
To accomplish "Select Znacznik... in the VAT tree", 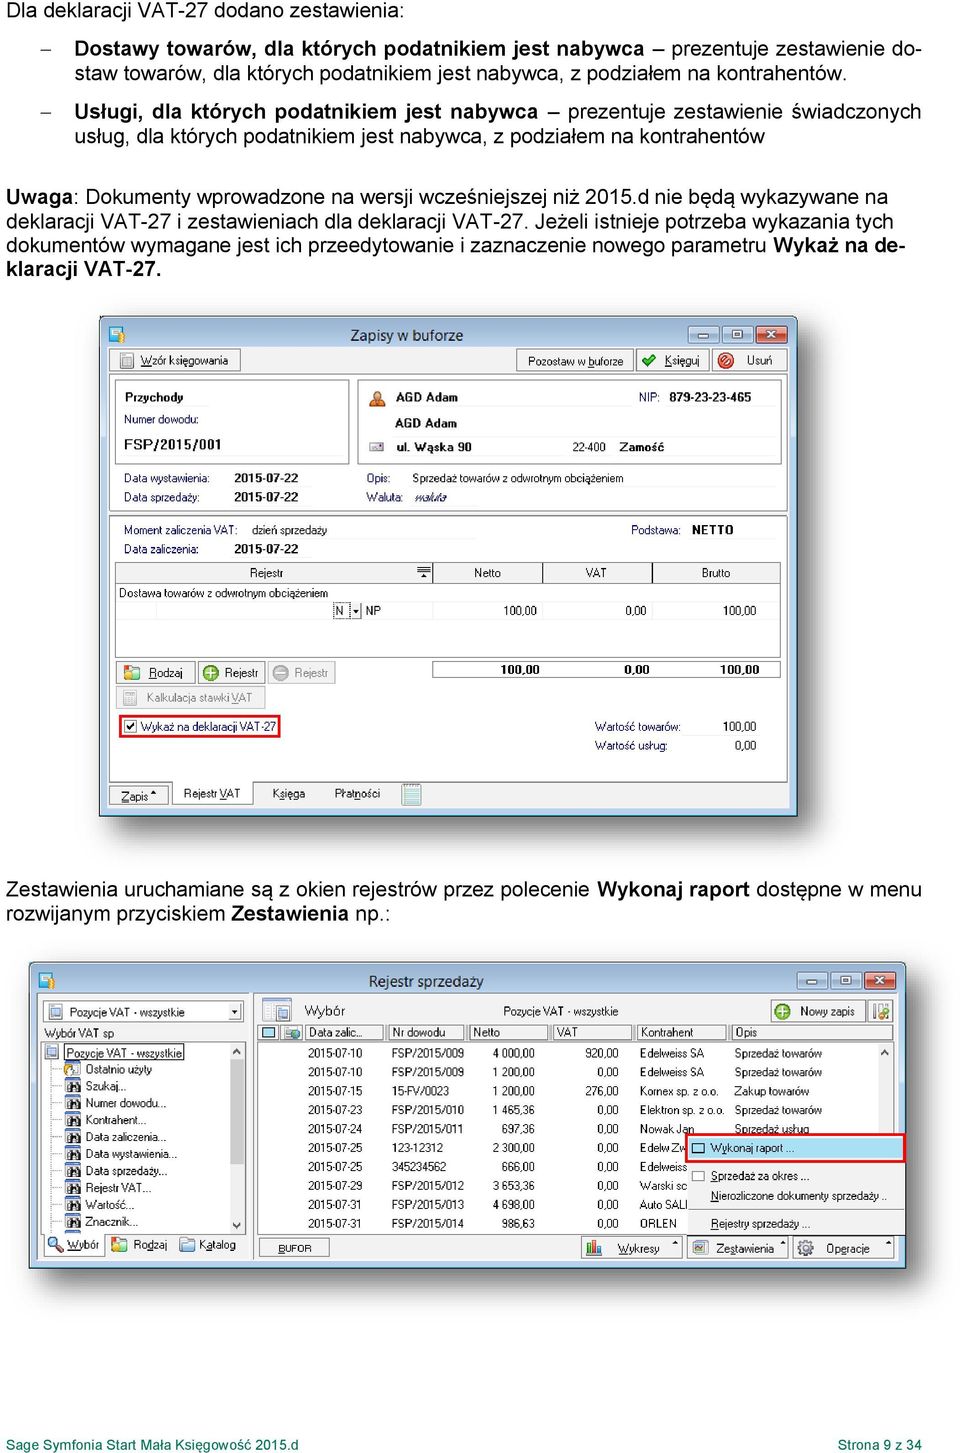I will tap(111, 1222).
